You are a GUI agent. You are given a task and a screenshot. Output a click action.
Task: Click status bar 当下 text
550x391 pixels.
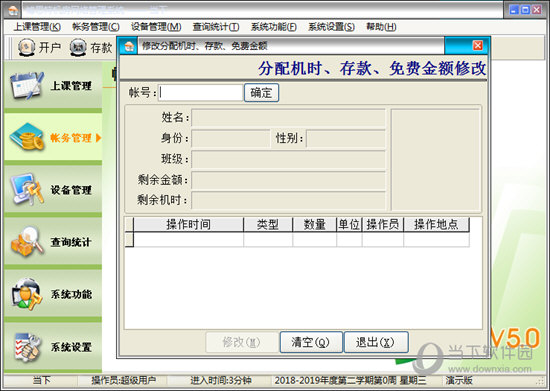coord(42,380)
